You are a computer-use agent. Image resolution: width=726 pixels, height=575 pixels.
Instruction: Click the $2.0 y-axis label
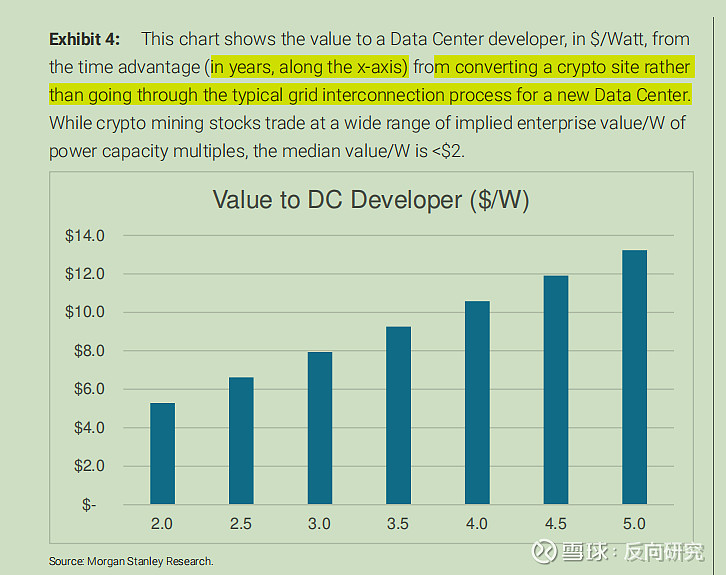89,466
